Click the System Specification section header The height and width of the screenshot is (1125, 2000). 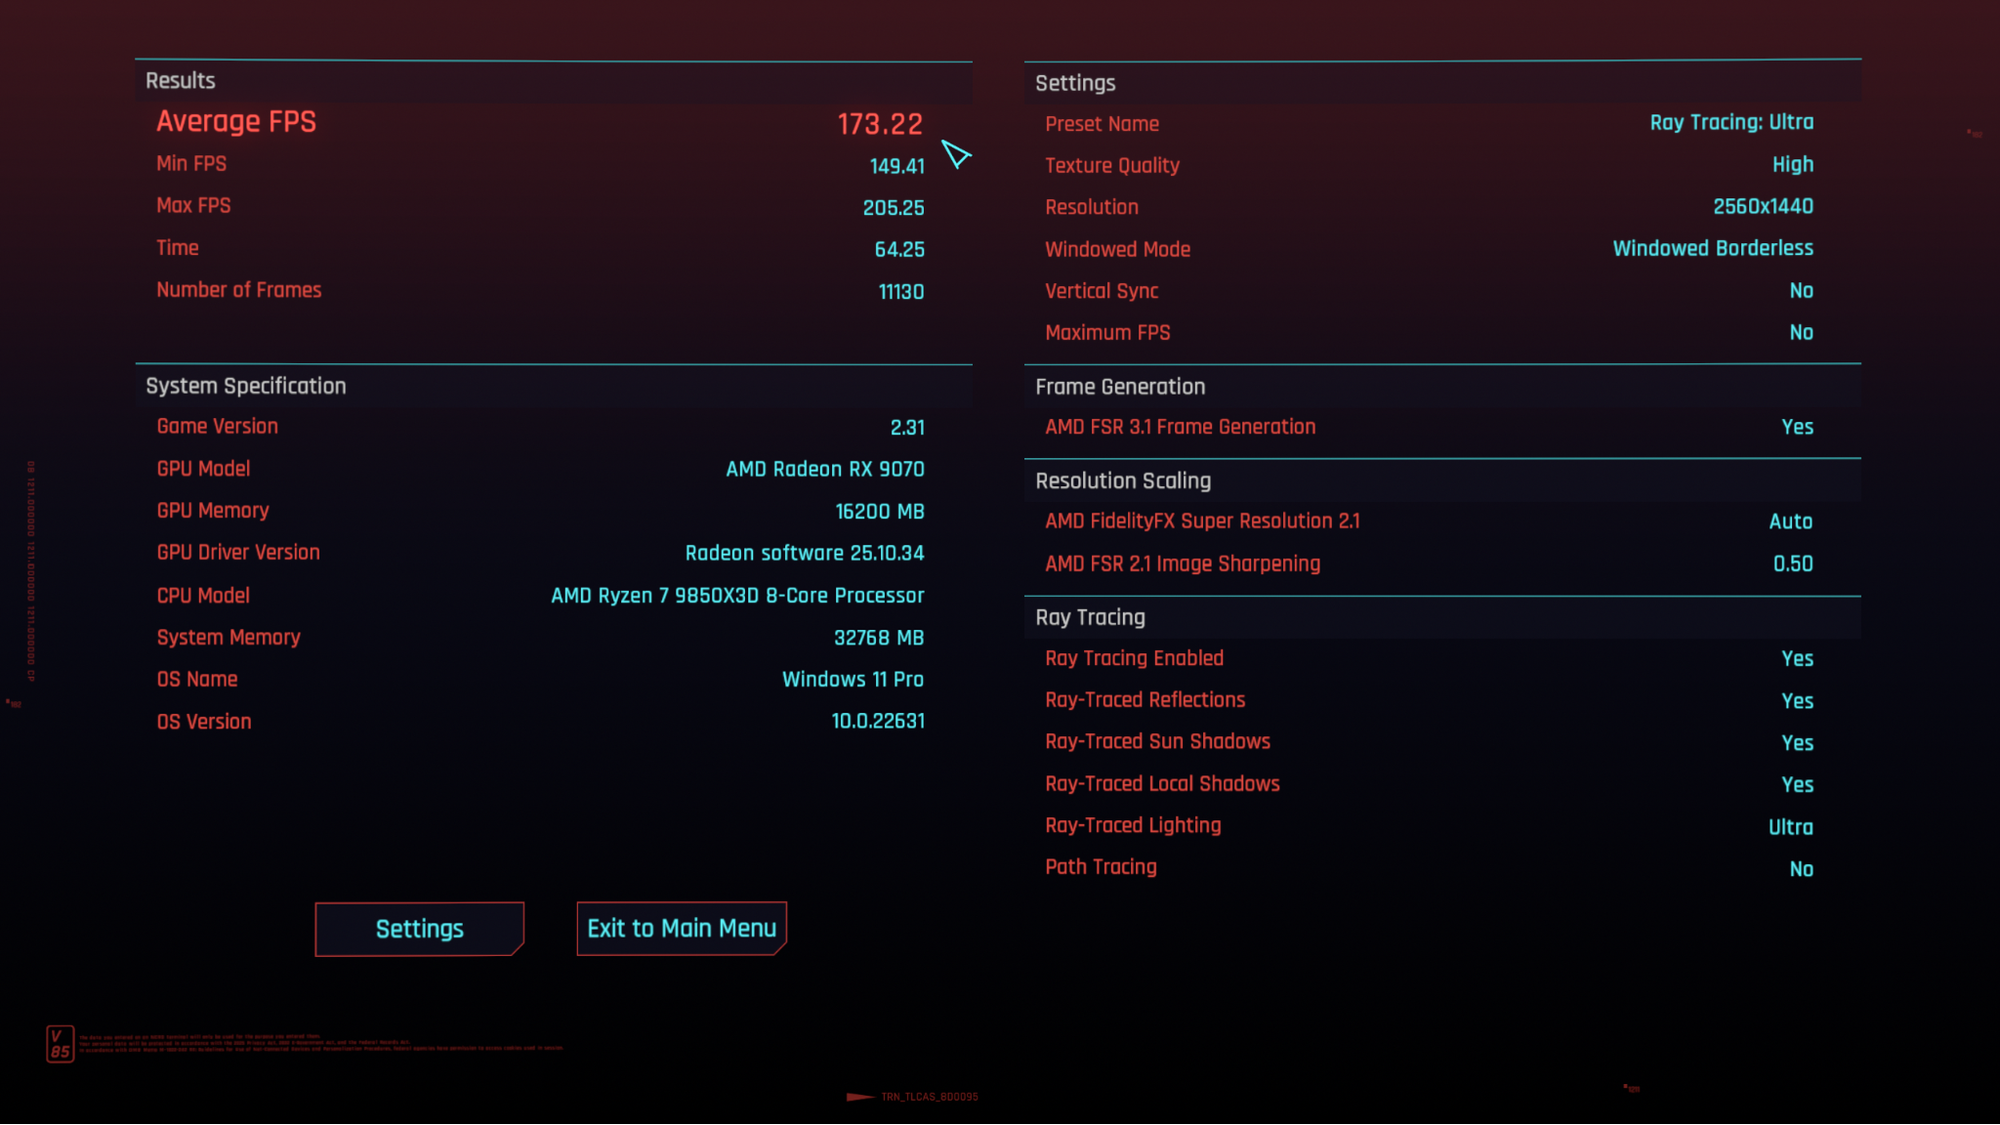246,386
